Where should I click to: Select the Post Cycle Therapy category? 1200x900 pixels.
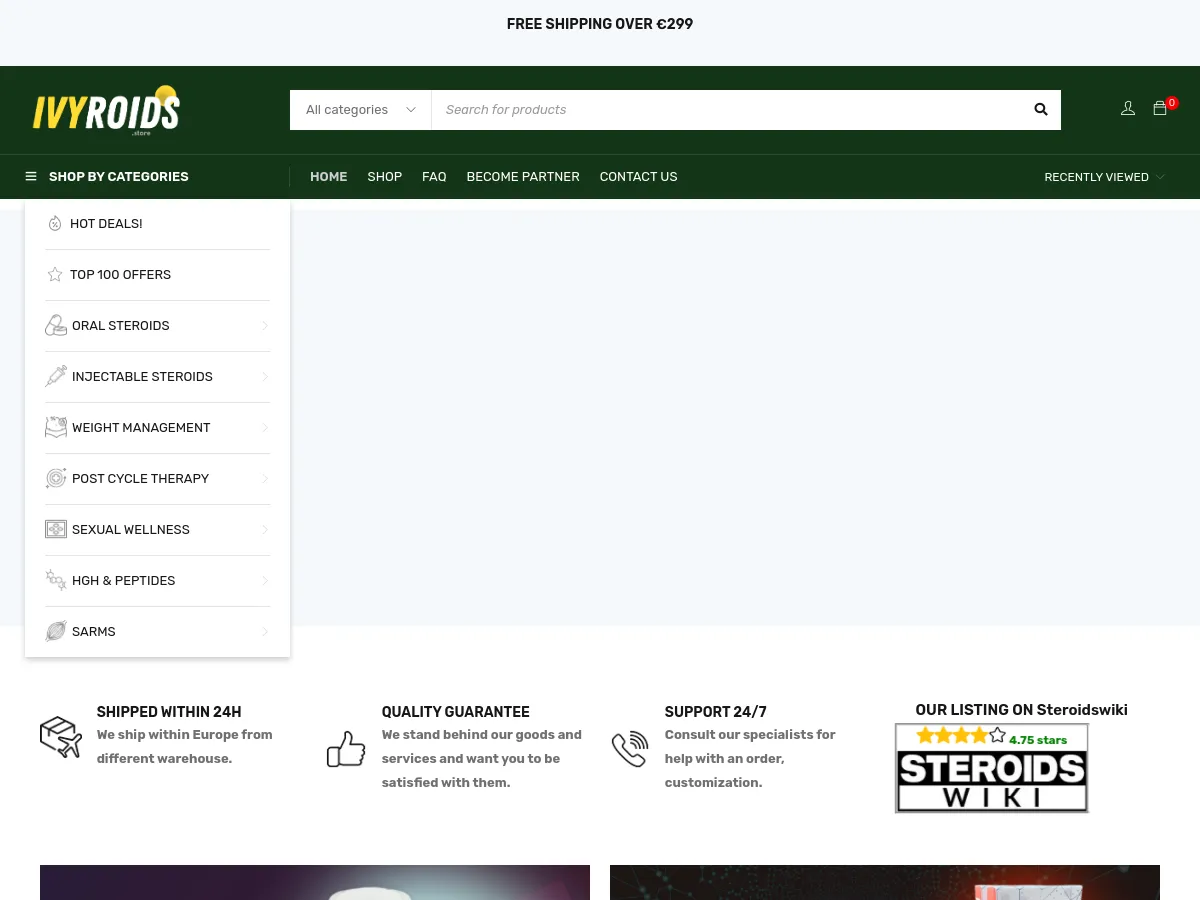point(140,479)
